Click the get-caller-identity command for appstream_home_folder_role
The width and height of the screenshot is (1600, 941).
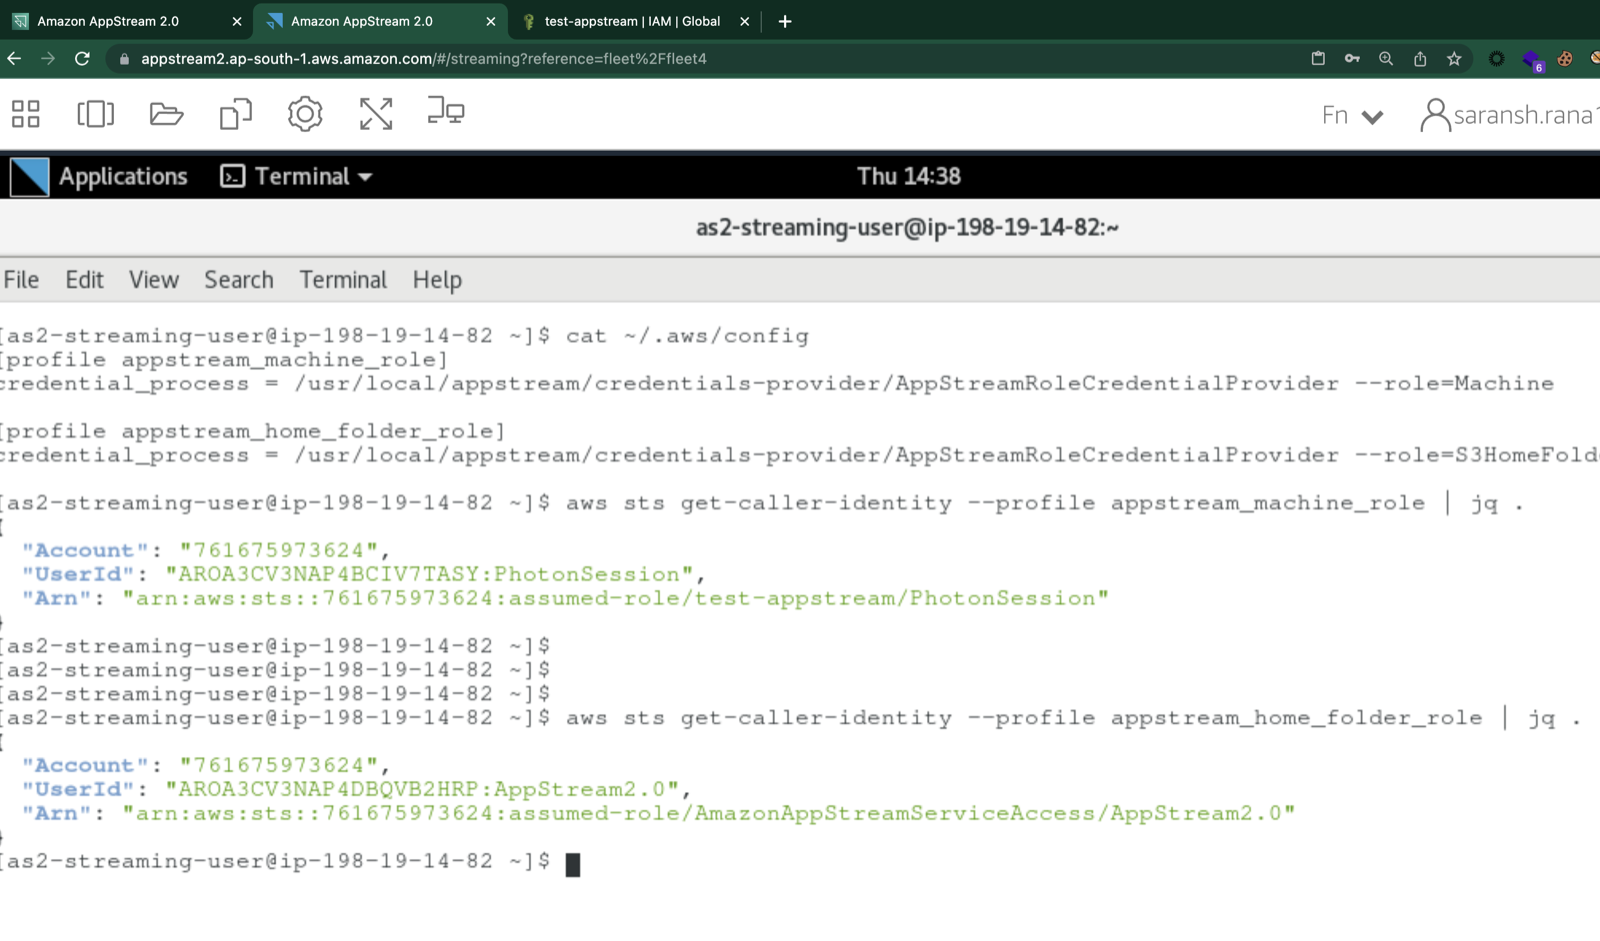1073,718
